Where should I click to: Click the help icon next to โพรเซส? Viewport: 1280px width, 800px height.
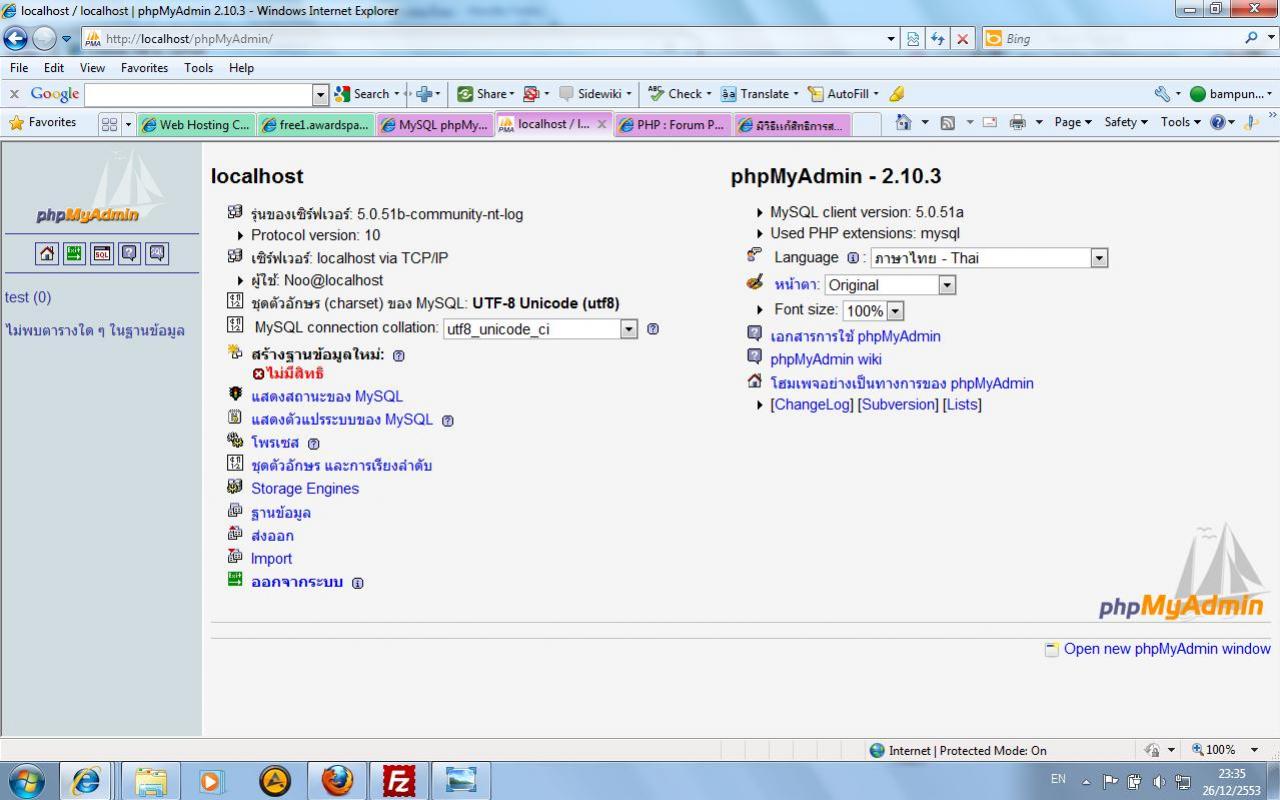point(314,443)
